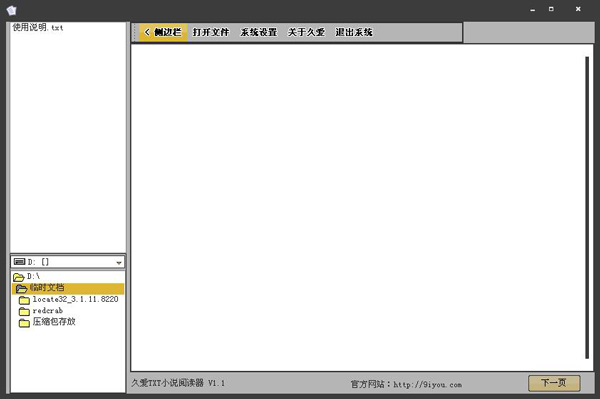Viewport: 600px width, 399px height.
Task: Open 系统设置 settings
Action: click(x=259, y=32)
